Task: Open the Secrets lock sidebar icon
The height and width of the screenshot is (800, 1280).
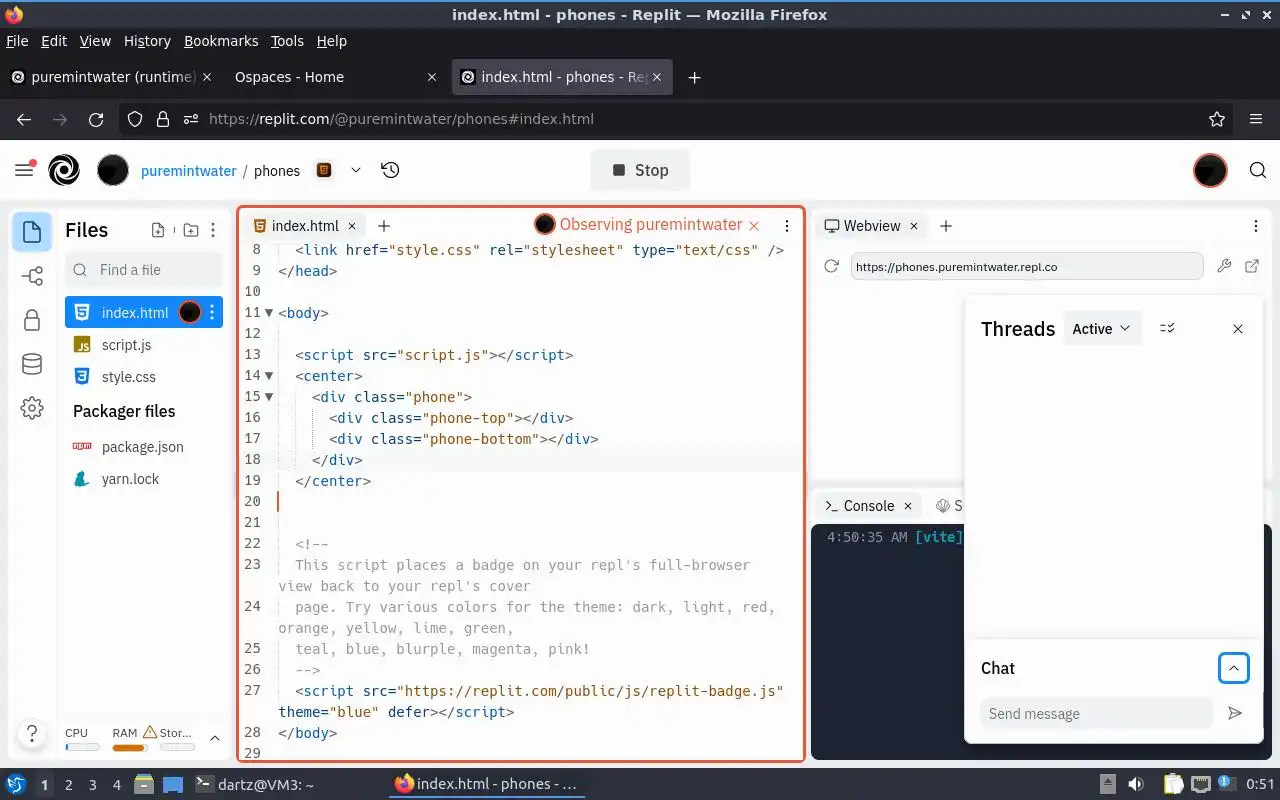Action: click(x=32, y=320)
